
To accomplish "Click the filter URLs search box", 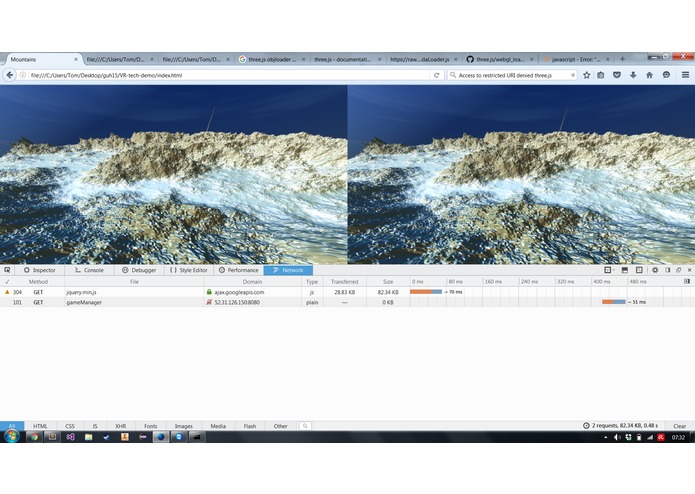I will (x=305, y=426).
